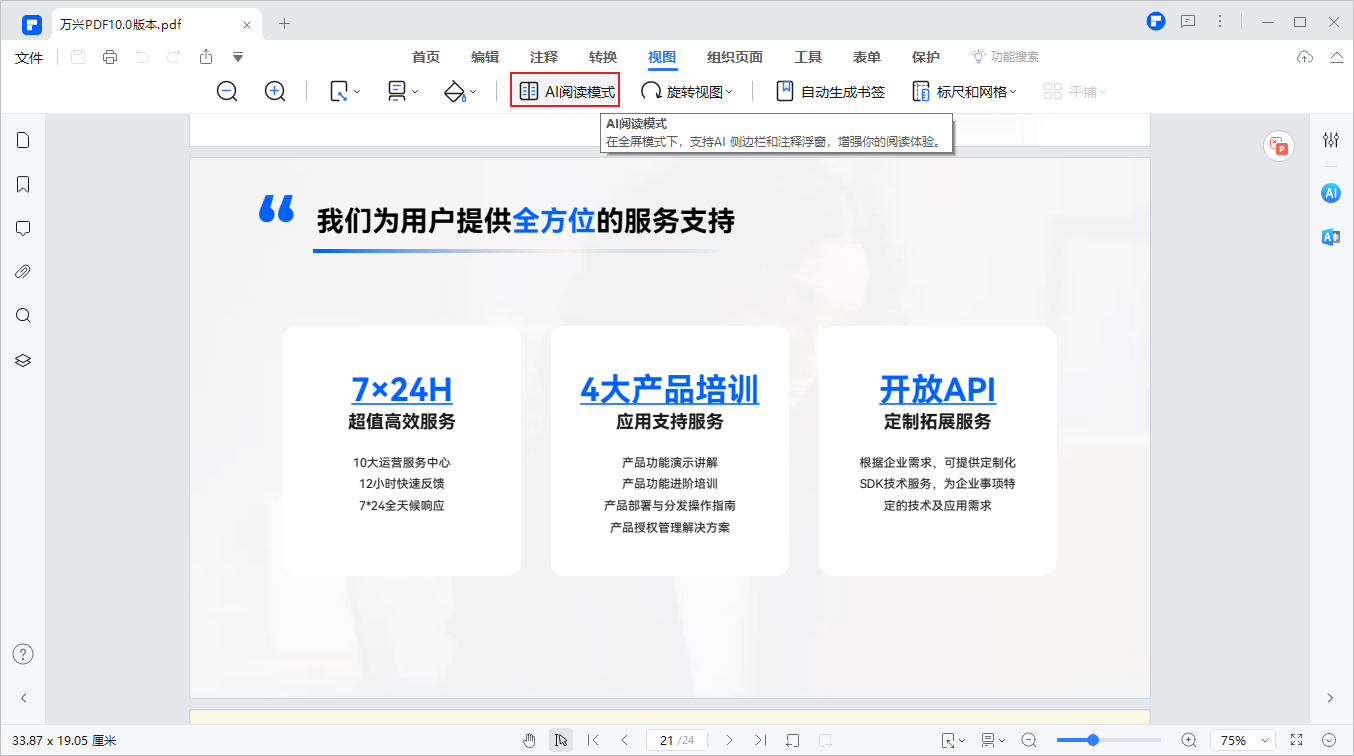Expand the 旋转视图 dropdown
This screenshot has height=756, width=1354.
point(687,91)
